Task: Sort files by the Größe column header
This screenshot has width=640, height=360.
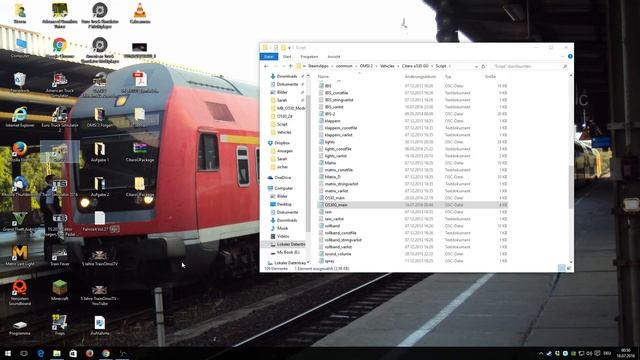Action: click(490, 77)
